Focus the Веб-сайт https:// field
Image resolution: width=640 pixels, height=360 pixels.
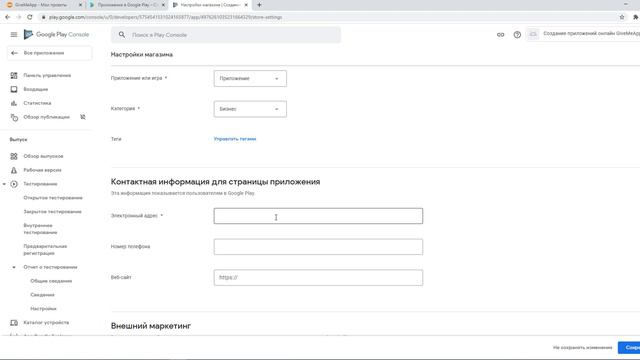(318, 278)
